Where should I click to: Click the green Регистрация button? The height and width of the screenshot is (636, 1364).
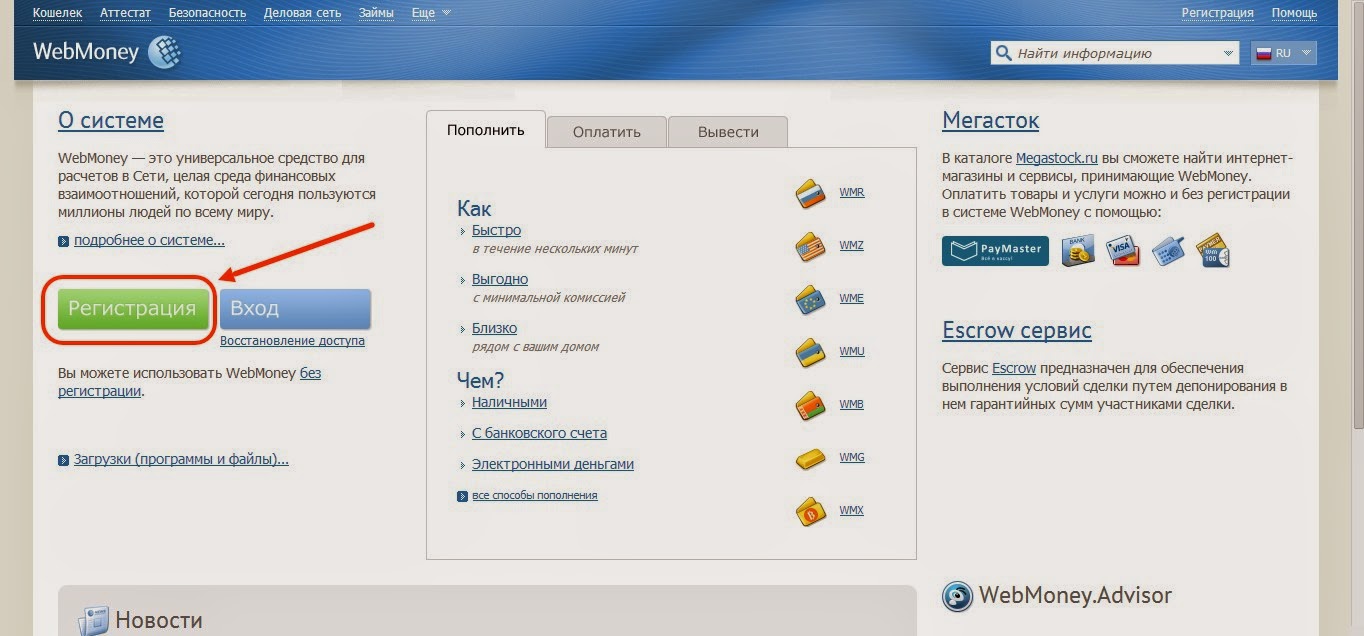[x=133, y=309]
